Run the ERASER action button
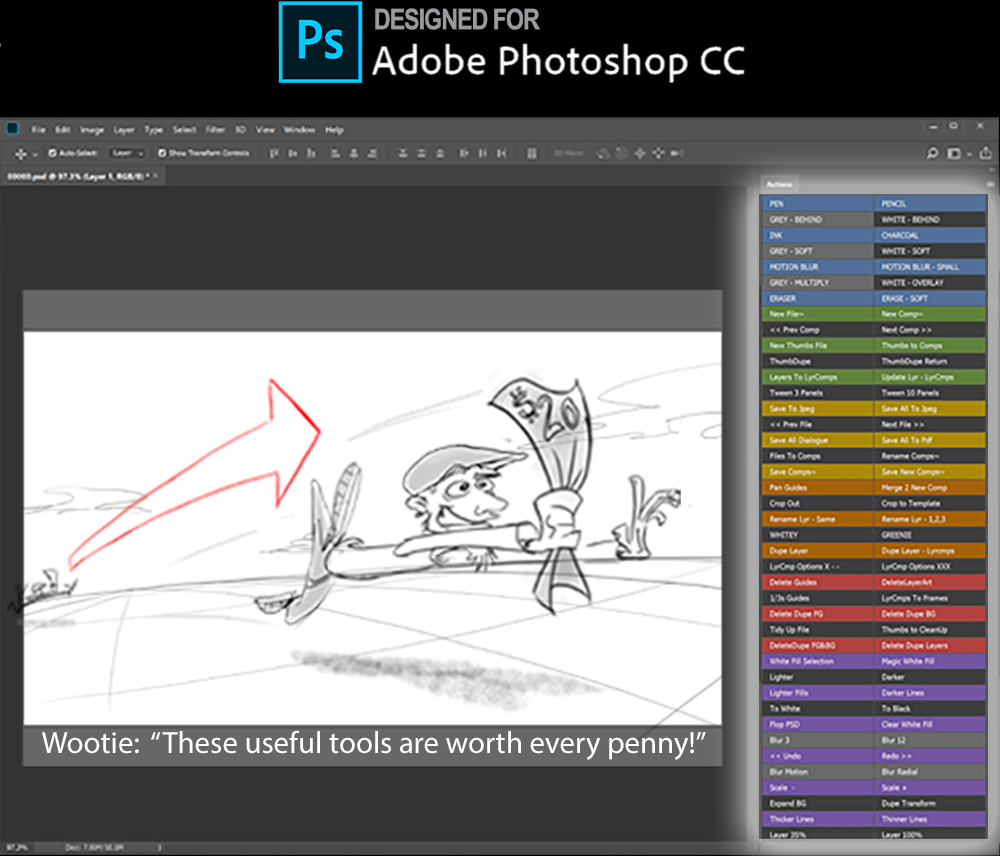Viewport: 1000px width, 856px height. tap(818, 299)
